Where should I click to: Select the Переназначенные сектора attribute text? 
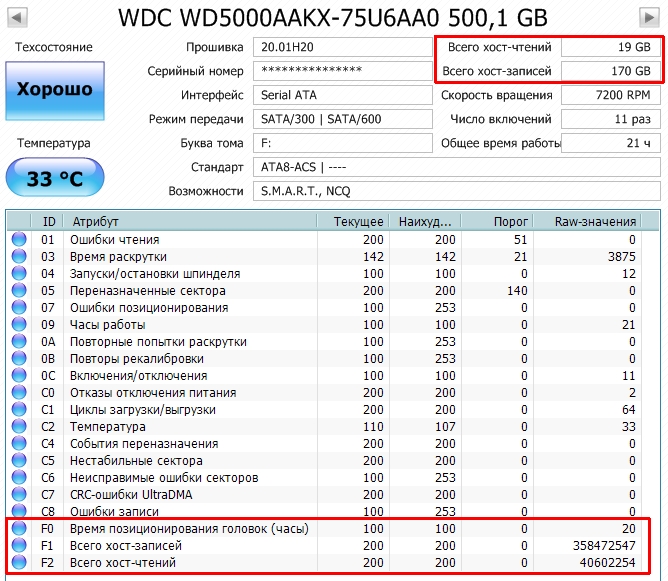[147, 291]
